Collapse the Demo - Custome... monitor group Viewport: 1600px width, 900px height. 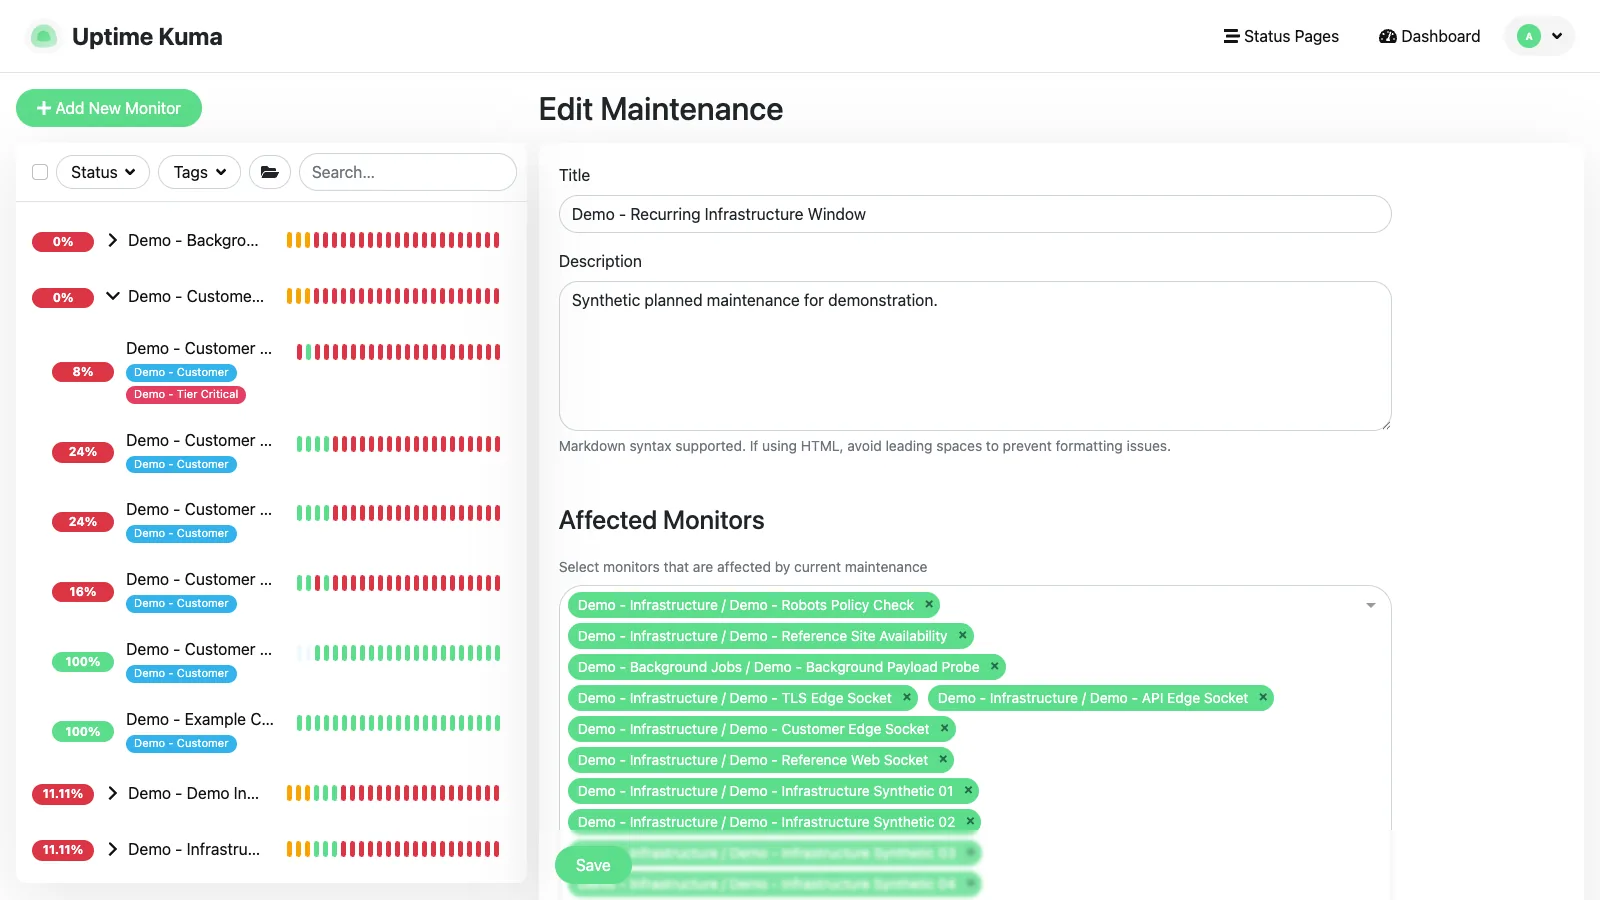pos(113,296)
